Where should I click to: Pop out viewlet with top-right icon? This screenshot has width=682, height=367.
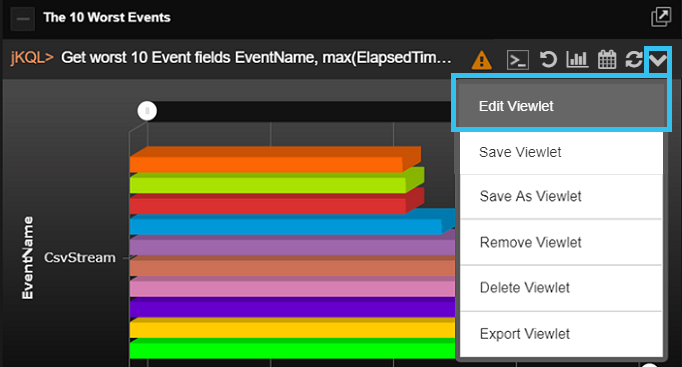point(661,17)
